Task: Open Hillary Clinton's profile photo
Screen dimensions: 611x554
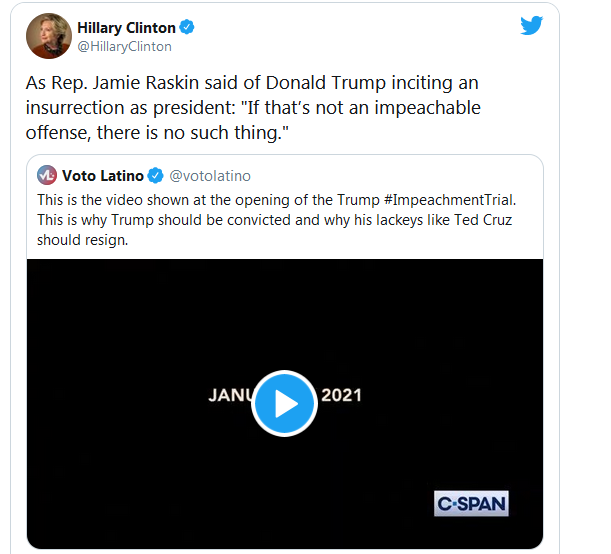Action: click(49, 36)
